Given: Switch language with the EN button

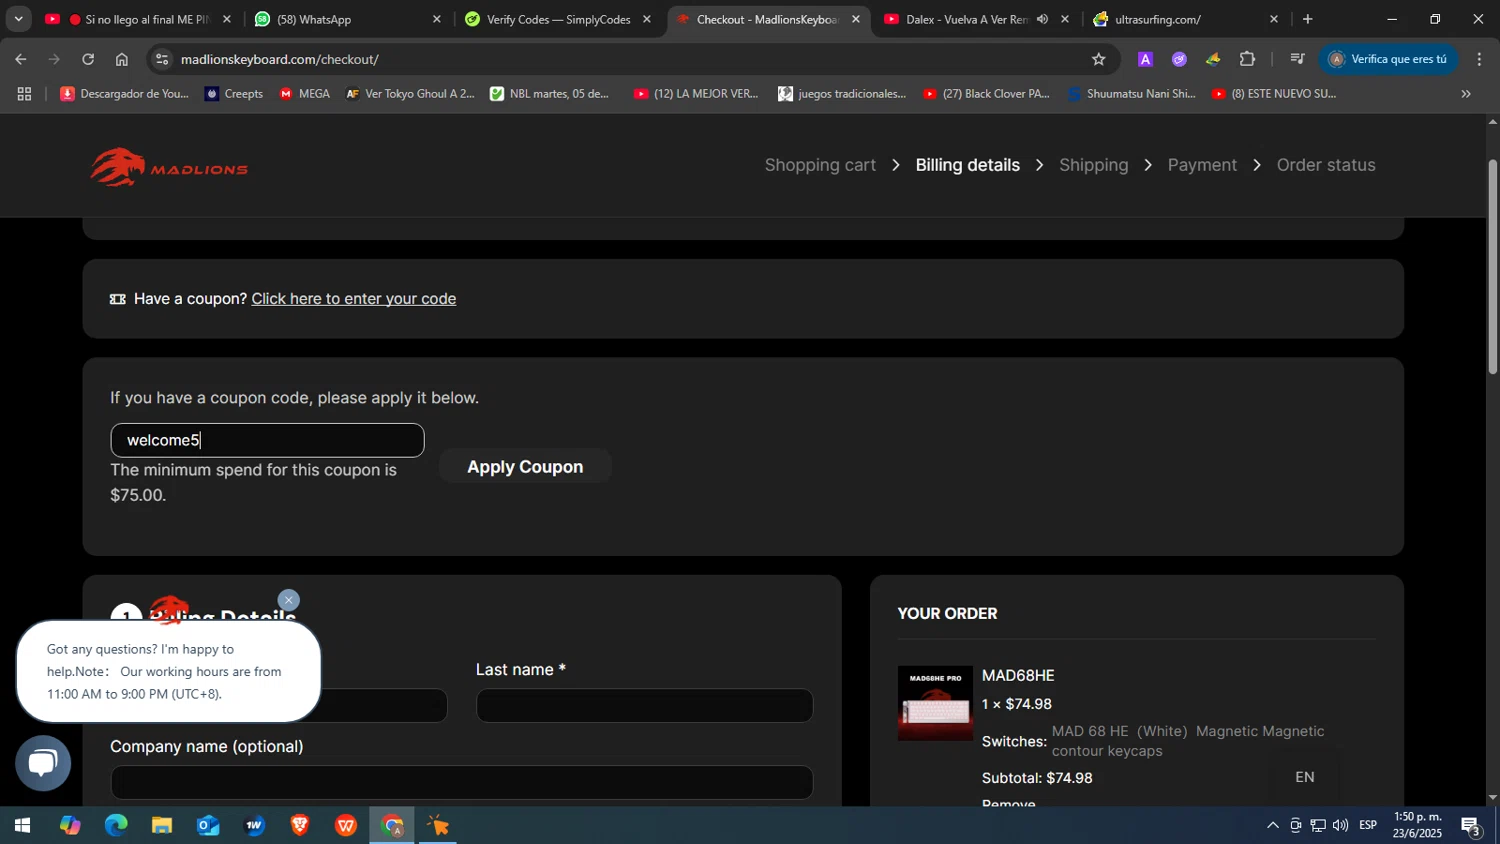Looking at the screenshot, I should click(1305, 777).
